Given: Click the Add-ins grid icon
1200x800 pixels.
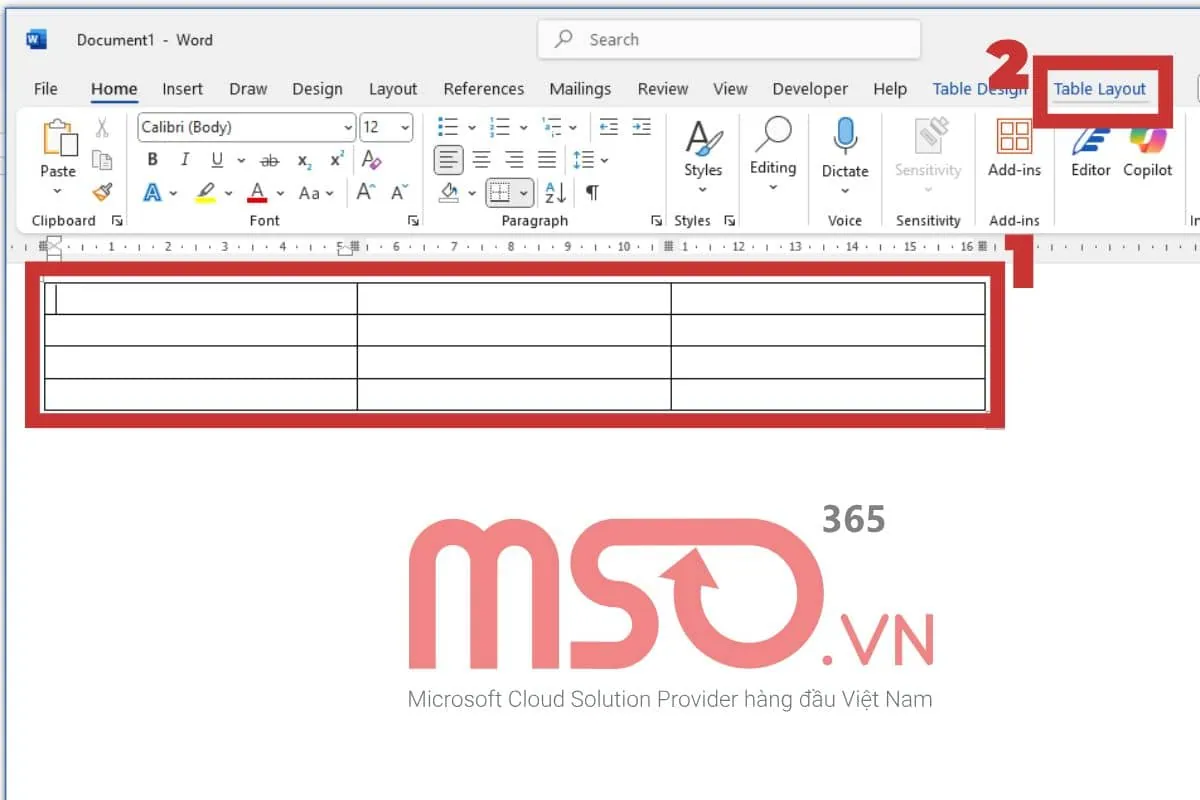Looking at the screenshot, I should (x=1014, y=140).
